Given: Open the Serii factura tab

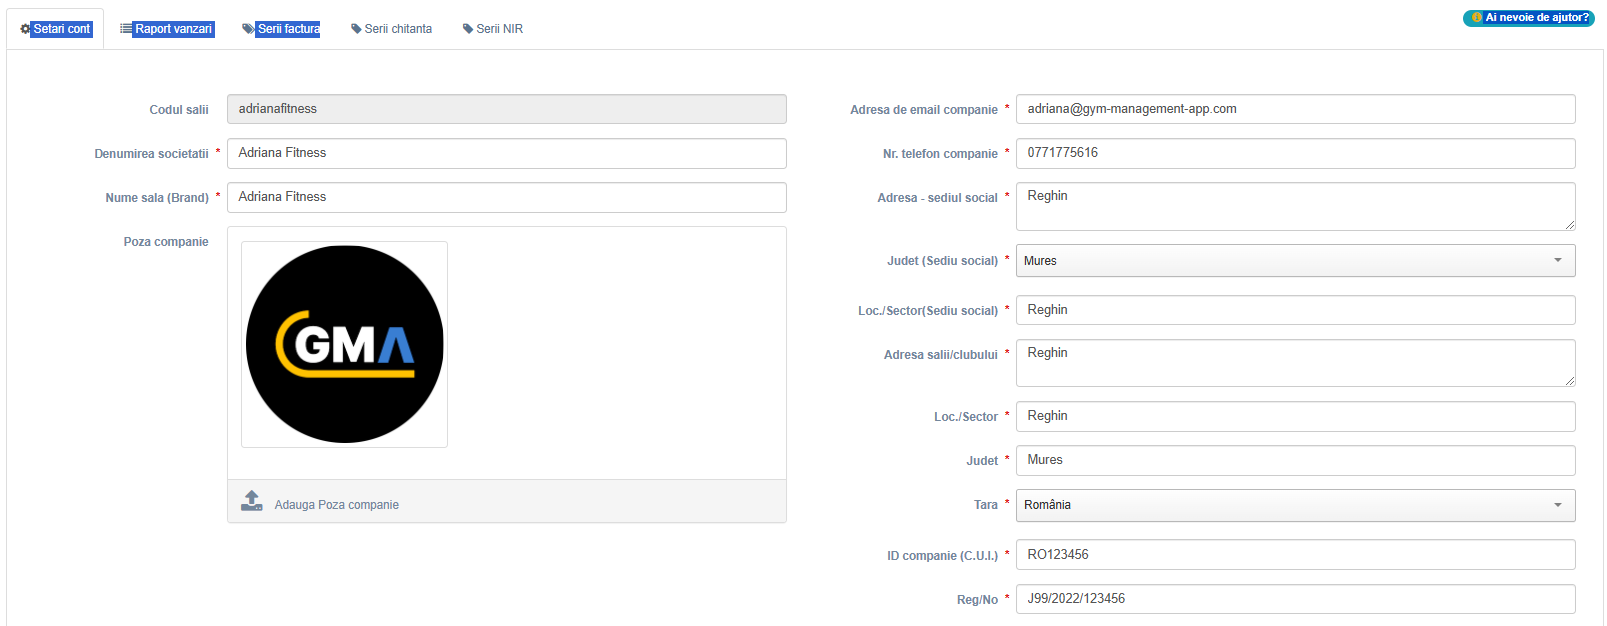Looking at the screenshot, I should coord(281,29).
